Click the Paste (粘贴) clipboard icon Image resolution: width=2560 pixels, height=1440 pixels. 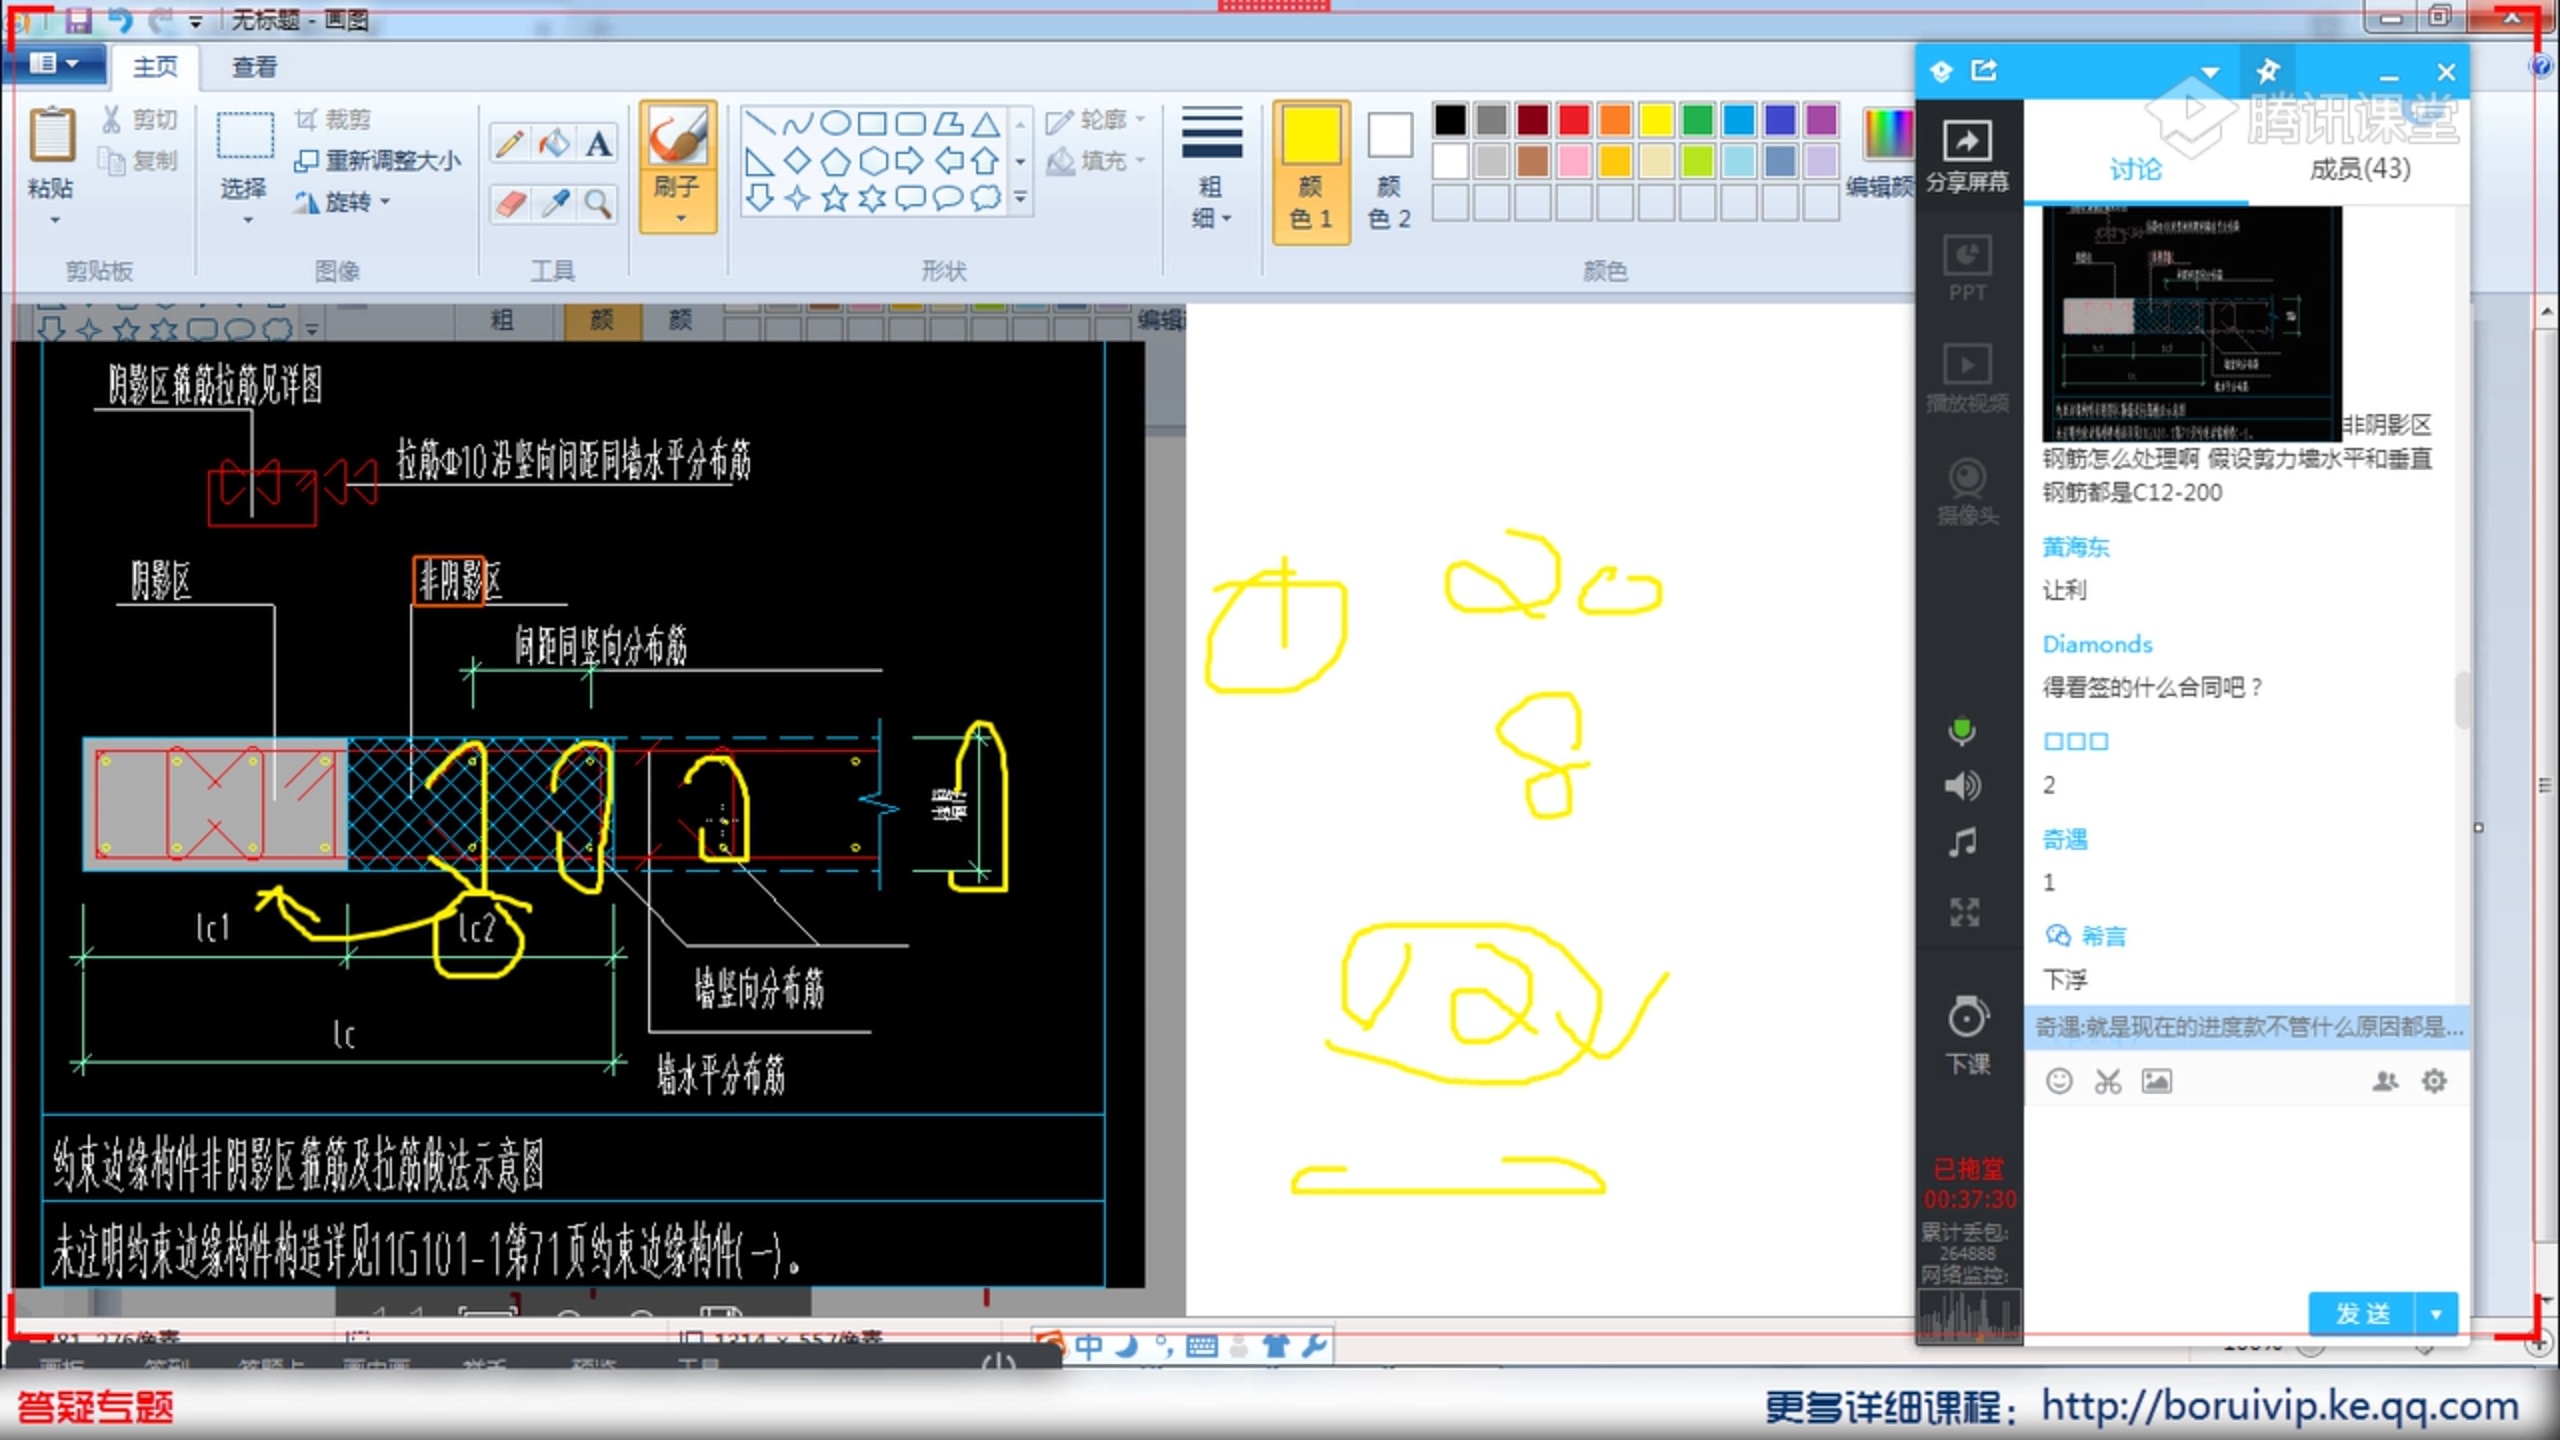(x=51, y=136)
